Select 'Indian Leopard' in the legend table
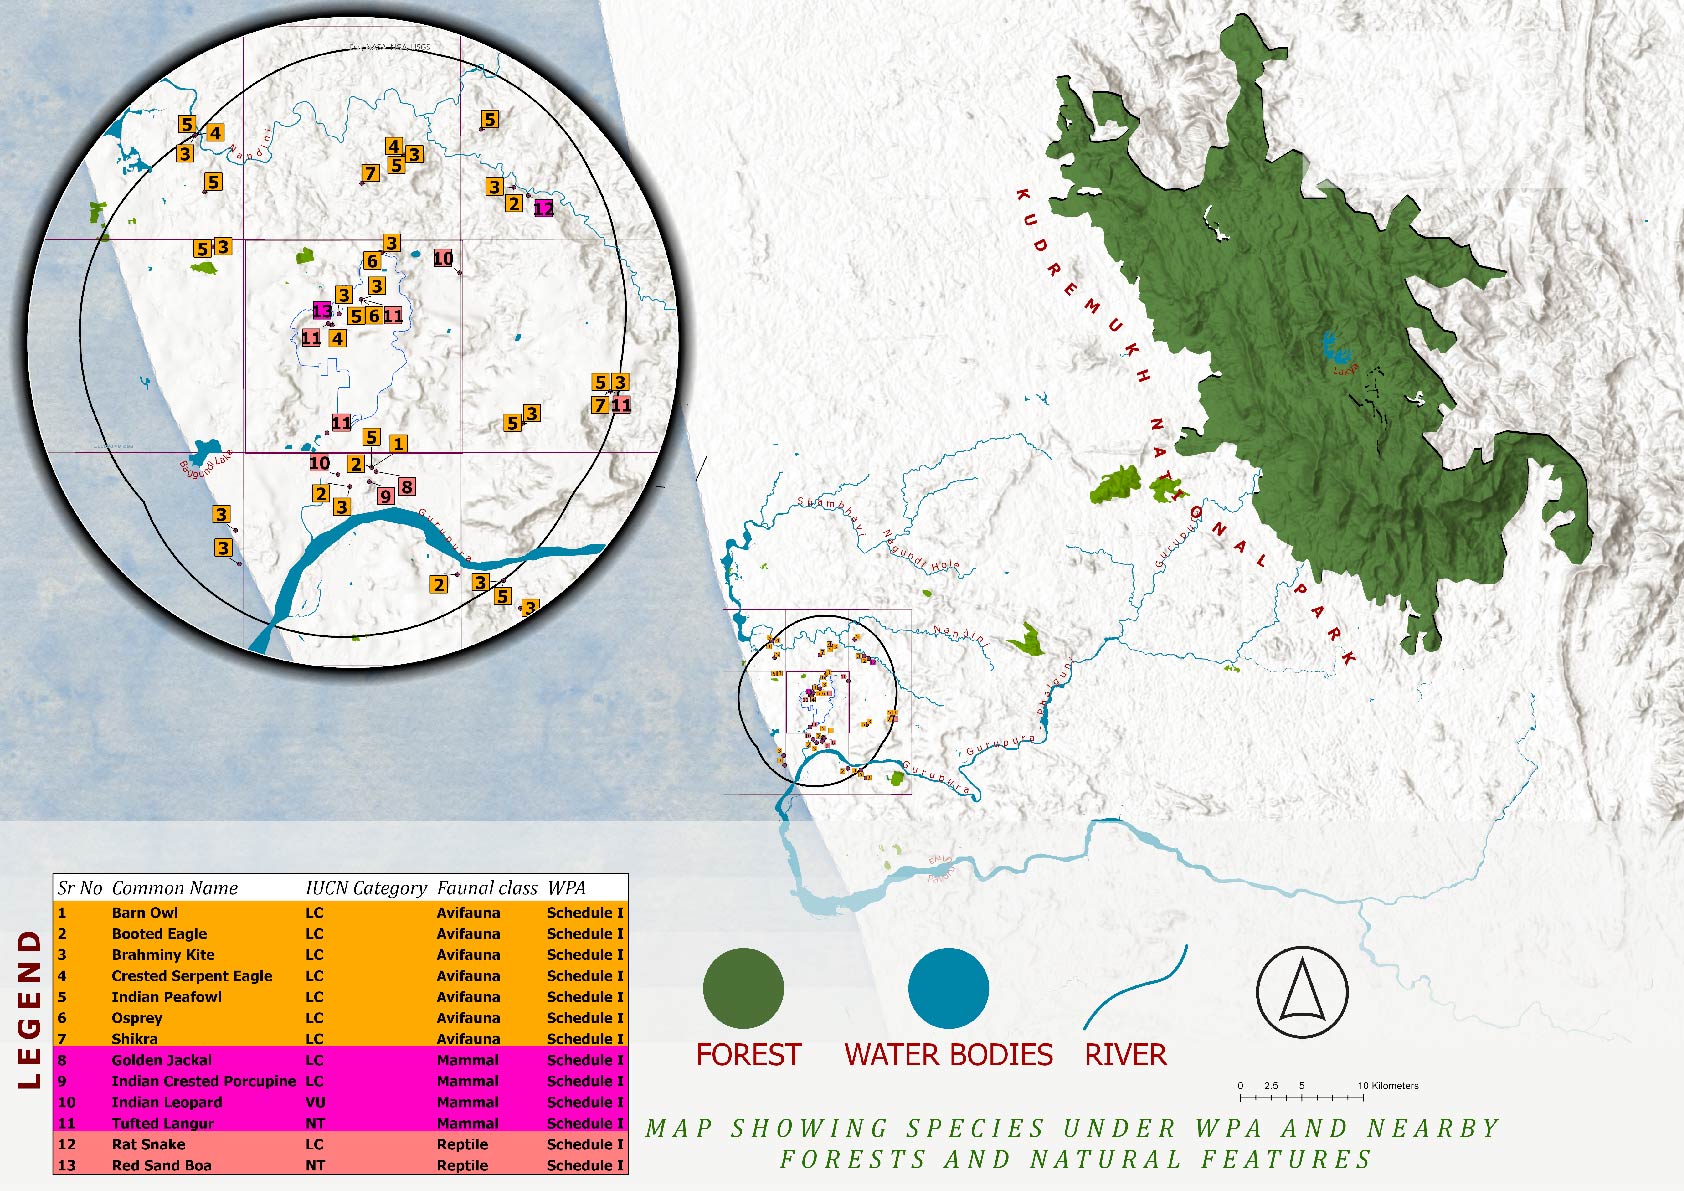 pyautogui.click(x=167, y=1102)
